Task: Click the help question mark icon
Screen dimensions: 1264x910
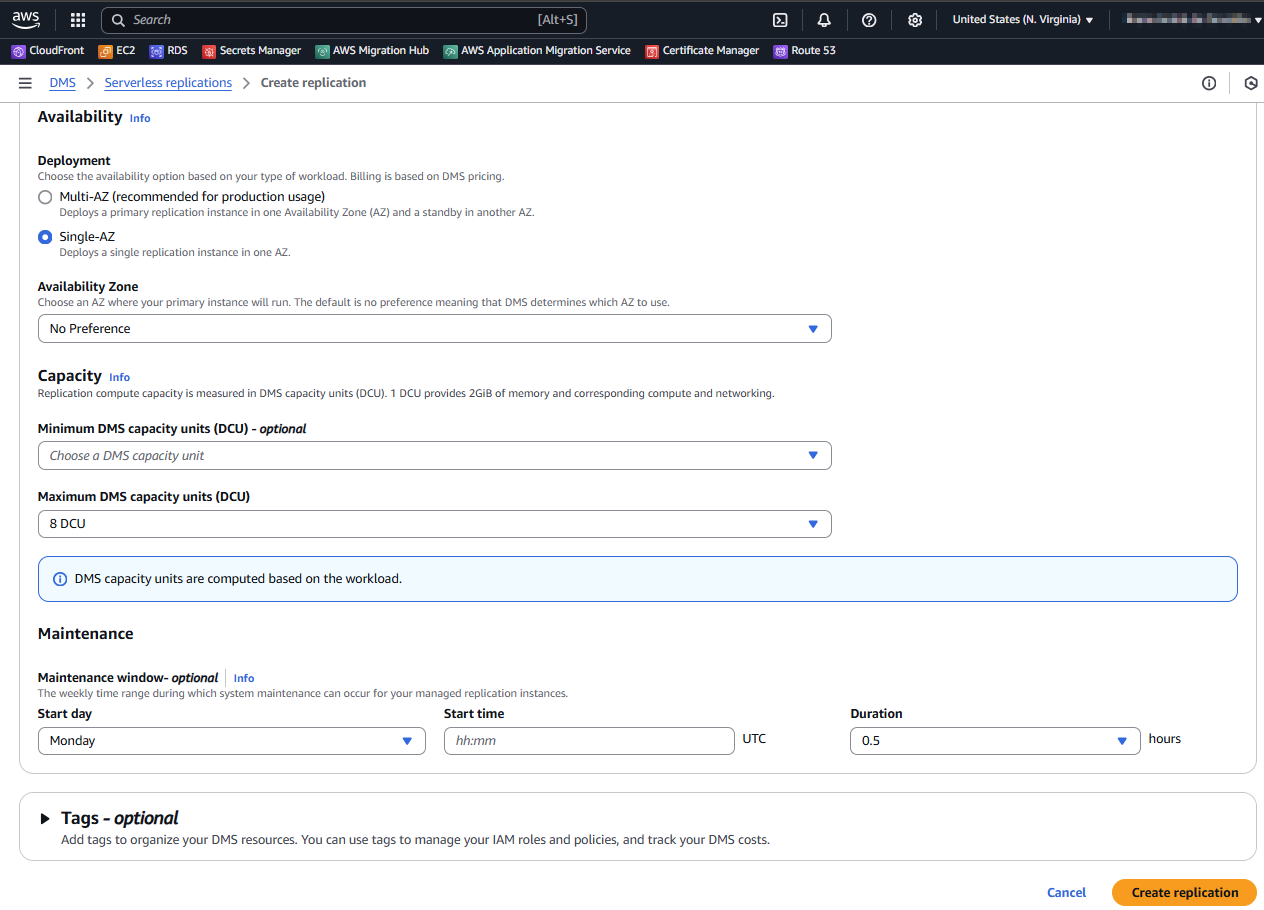Action: [869, 20]
